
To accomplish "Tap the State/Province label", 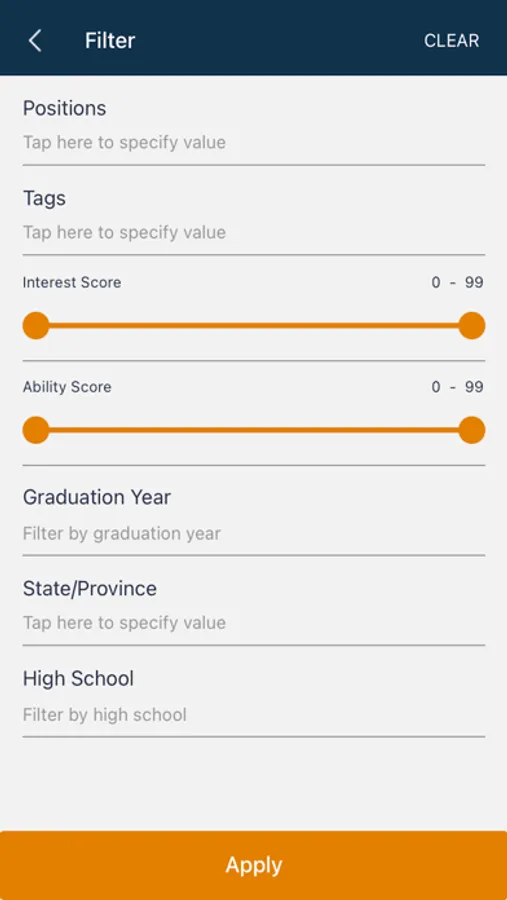I will tap(90, 589).
